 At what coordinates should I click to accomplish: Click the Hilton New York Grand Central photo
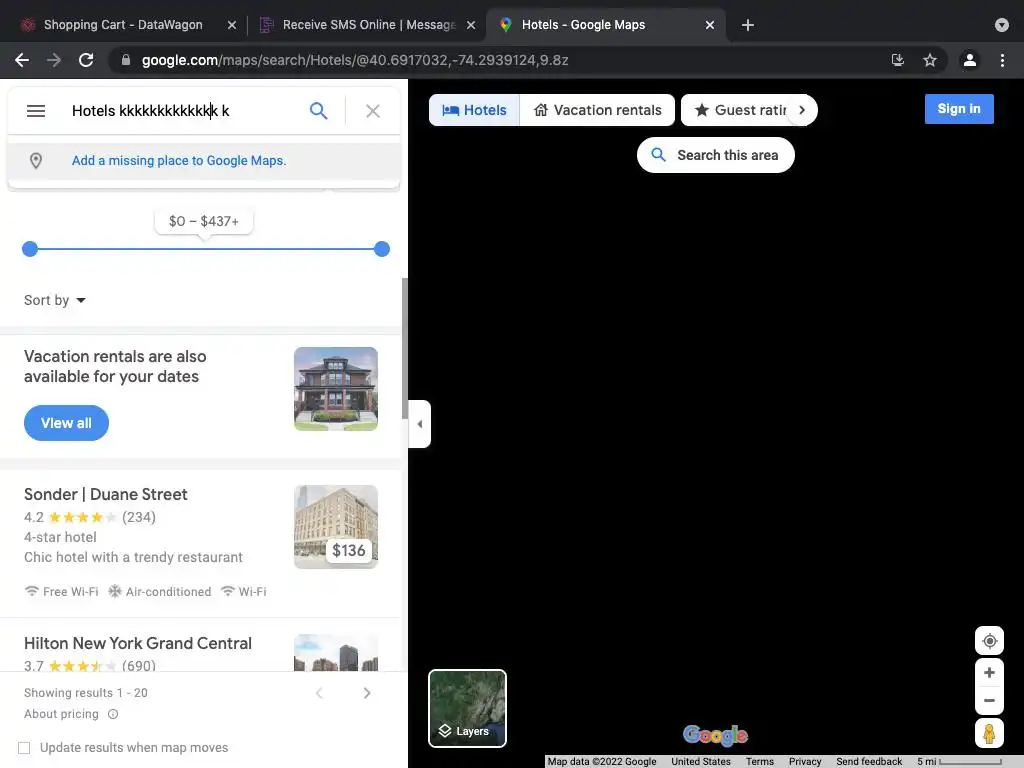point(336,652)
